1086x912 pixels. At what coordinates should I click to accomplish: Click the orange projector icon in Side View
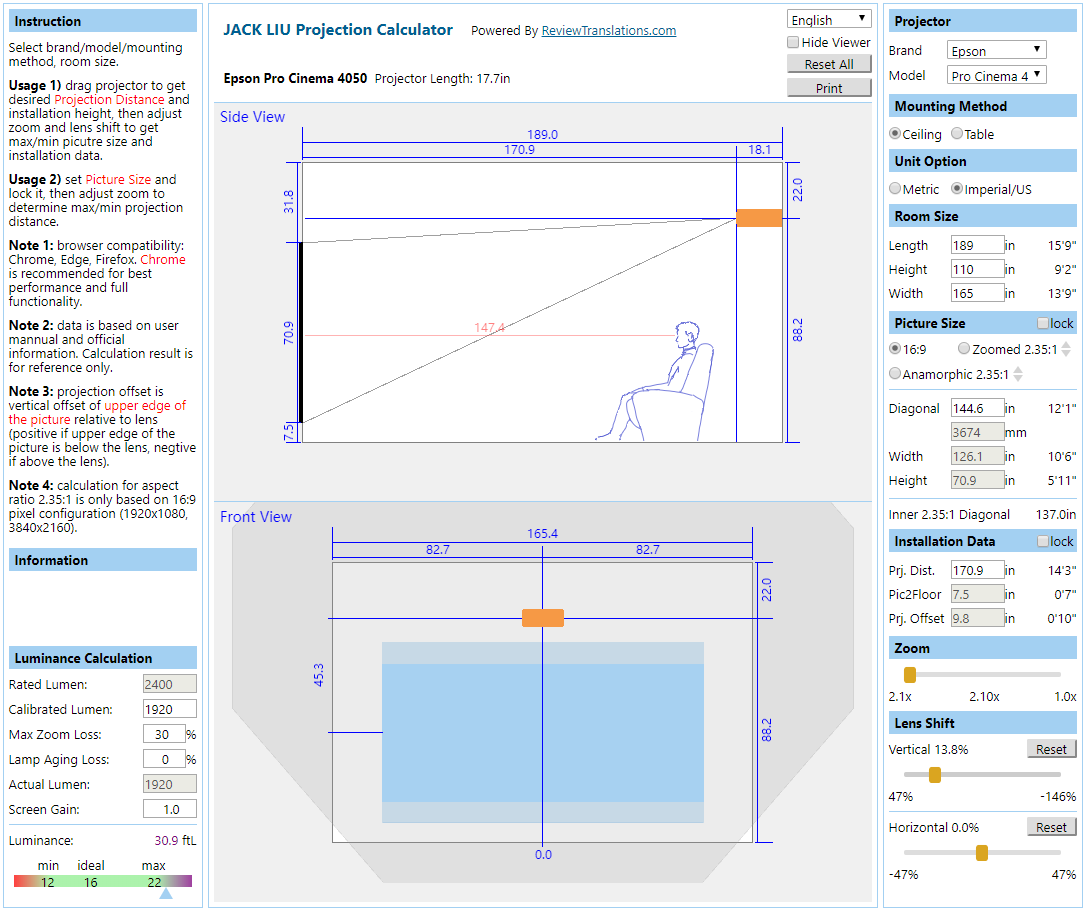[x=759, y=218]
